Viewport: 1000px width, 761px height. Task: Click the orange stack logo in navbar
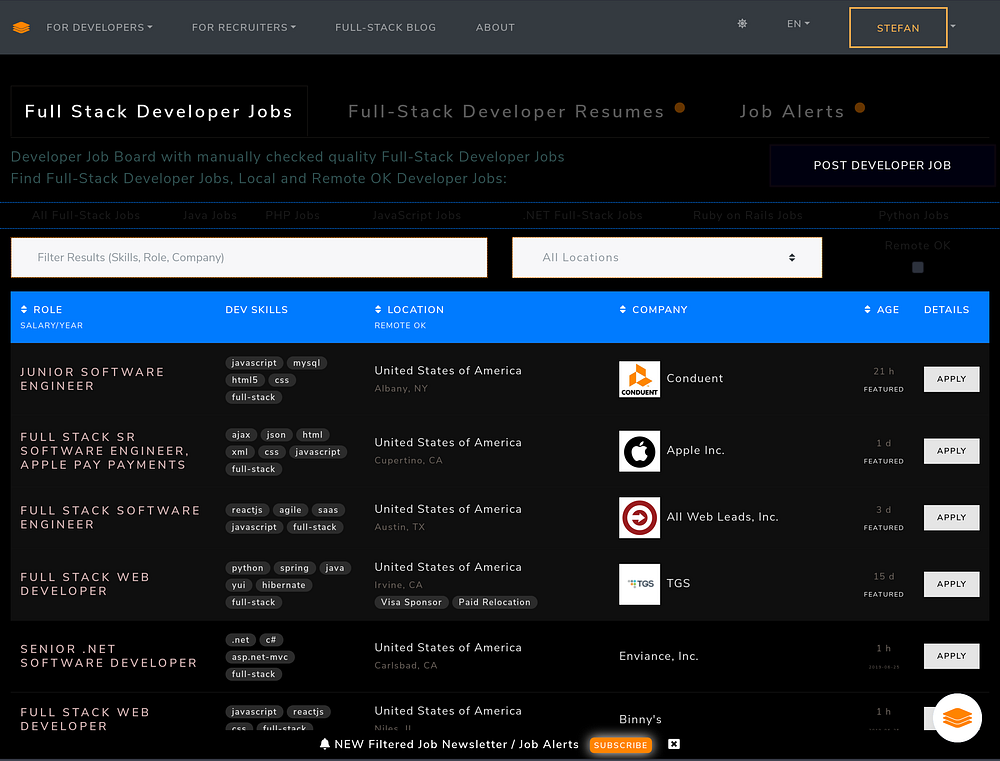[x=21, y=27]
